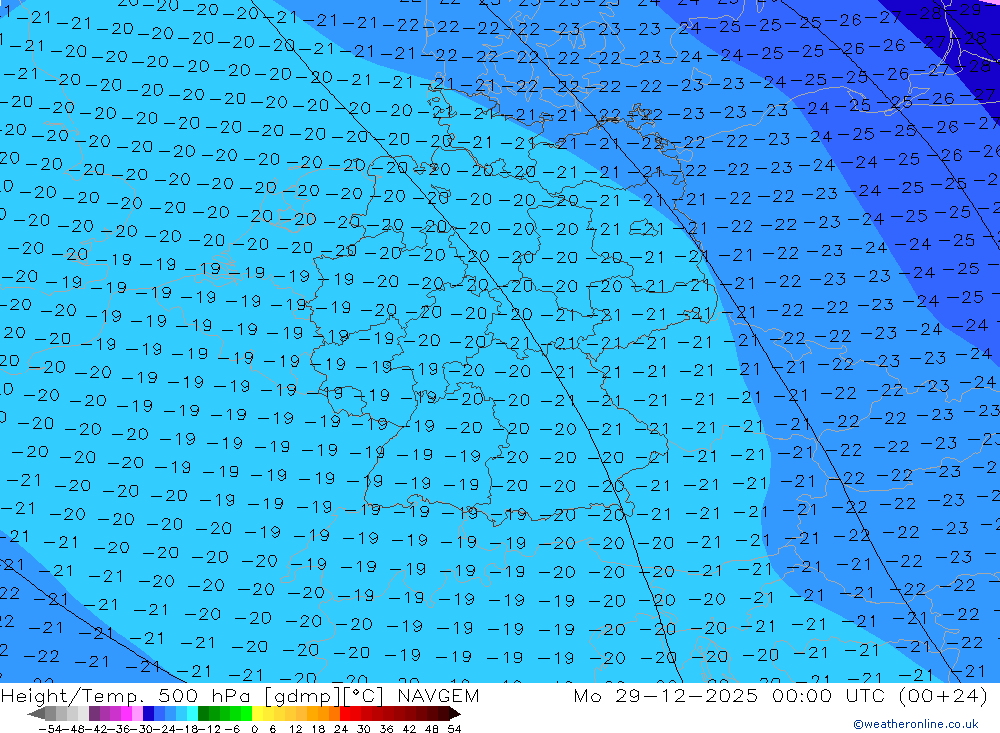Screen dimensions: 1000x733
Task: Click the 'Mo 29-12-2025 00:00 UTC' timestamp
Action: tap(731, 695)
